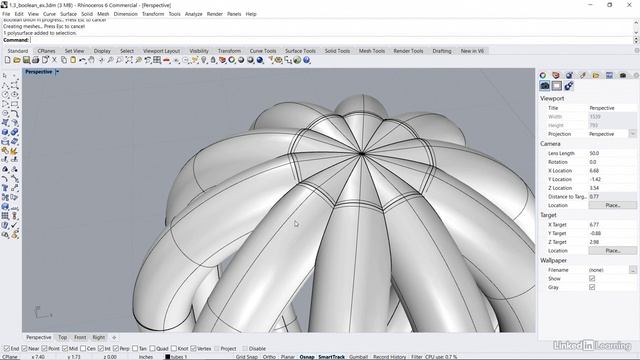Switch to the Surface Tools toolbar tab
Viewport: 640px width, 360px height.
click(300, 51)
